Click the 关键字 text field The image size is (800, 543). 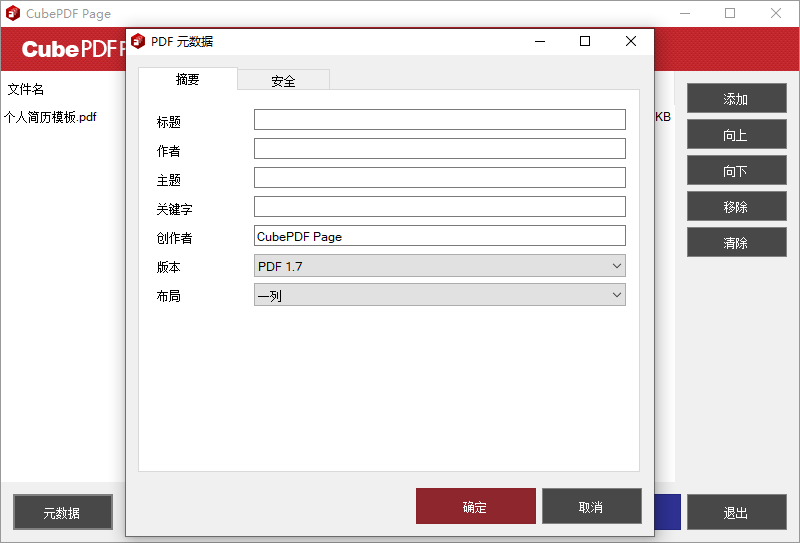tap(440, 207)
